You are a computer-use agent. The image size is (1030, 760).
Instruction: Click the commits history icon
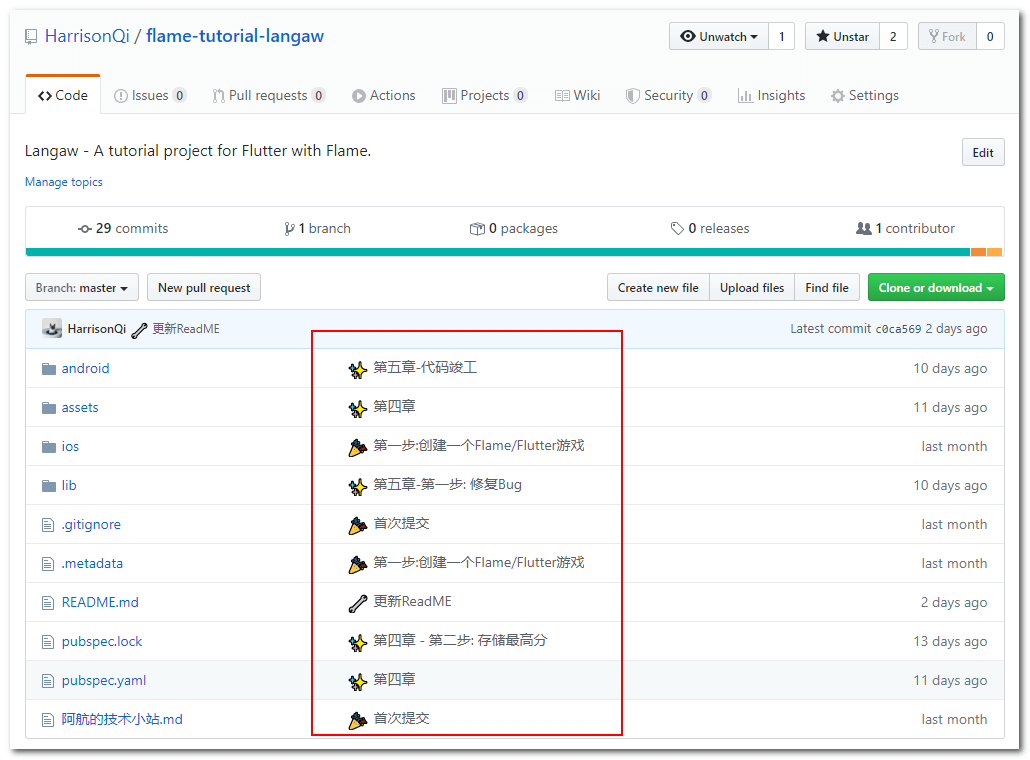[85, 228]
